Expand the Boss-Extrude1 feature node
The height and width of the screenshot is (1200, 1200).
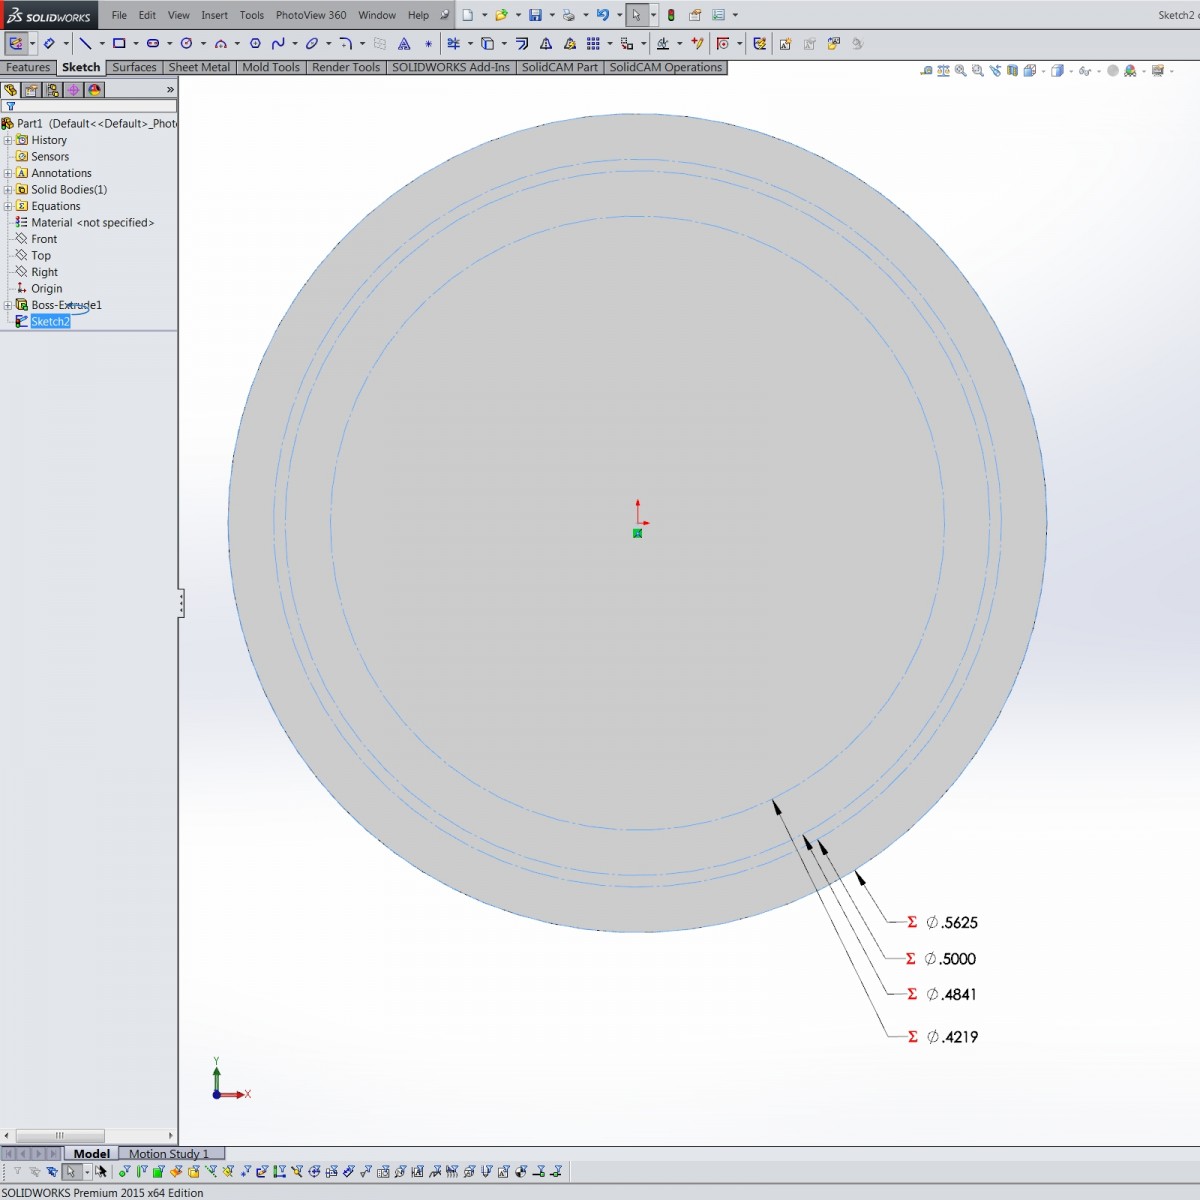pos(7,305)
